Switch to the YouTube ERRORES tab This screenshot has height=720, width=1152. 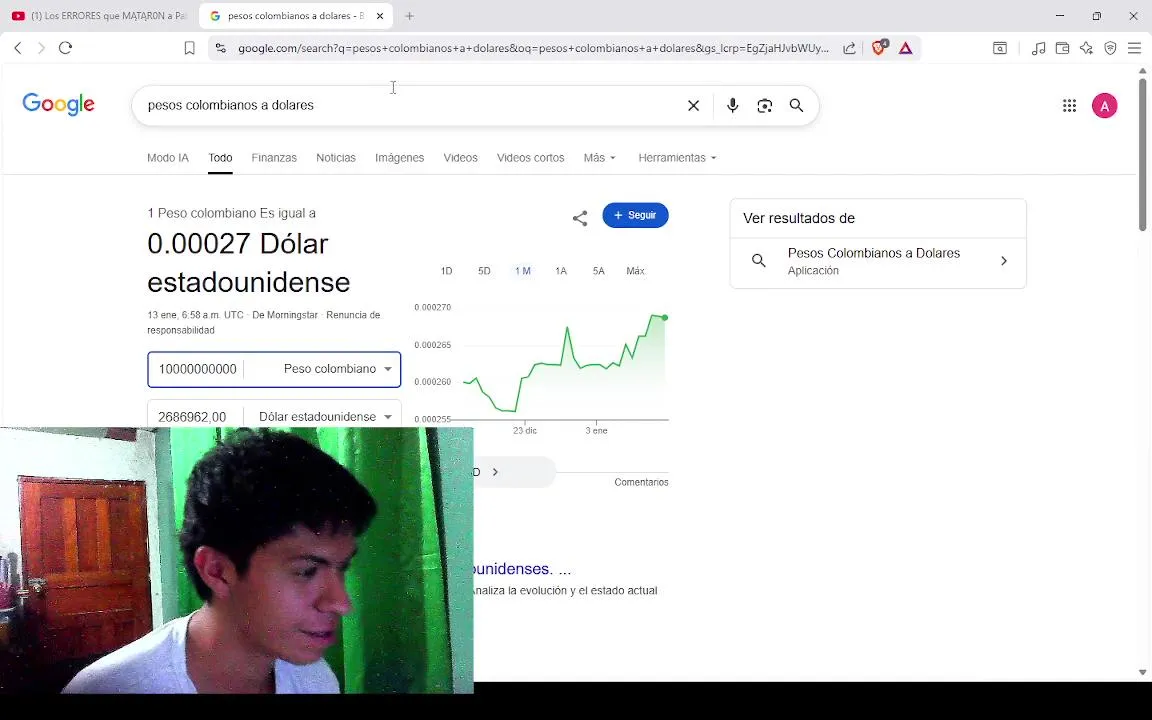[99, 15]
